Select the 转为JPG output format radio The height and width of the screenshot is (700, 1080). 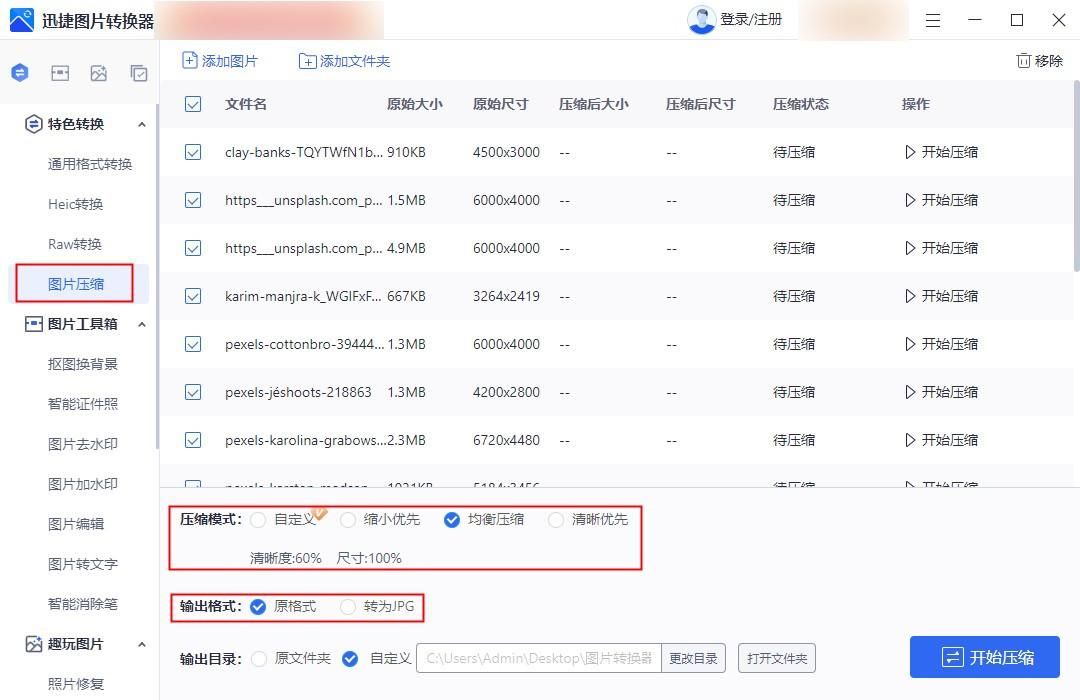(x=349, y=607)
